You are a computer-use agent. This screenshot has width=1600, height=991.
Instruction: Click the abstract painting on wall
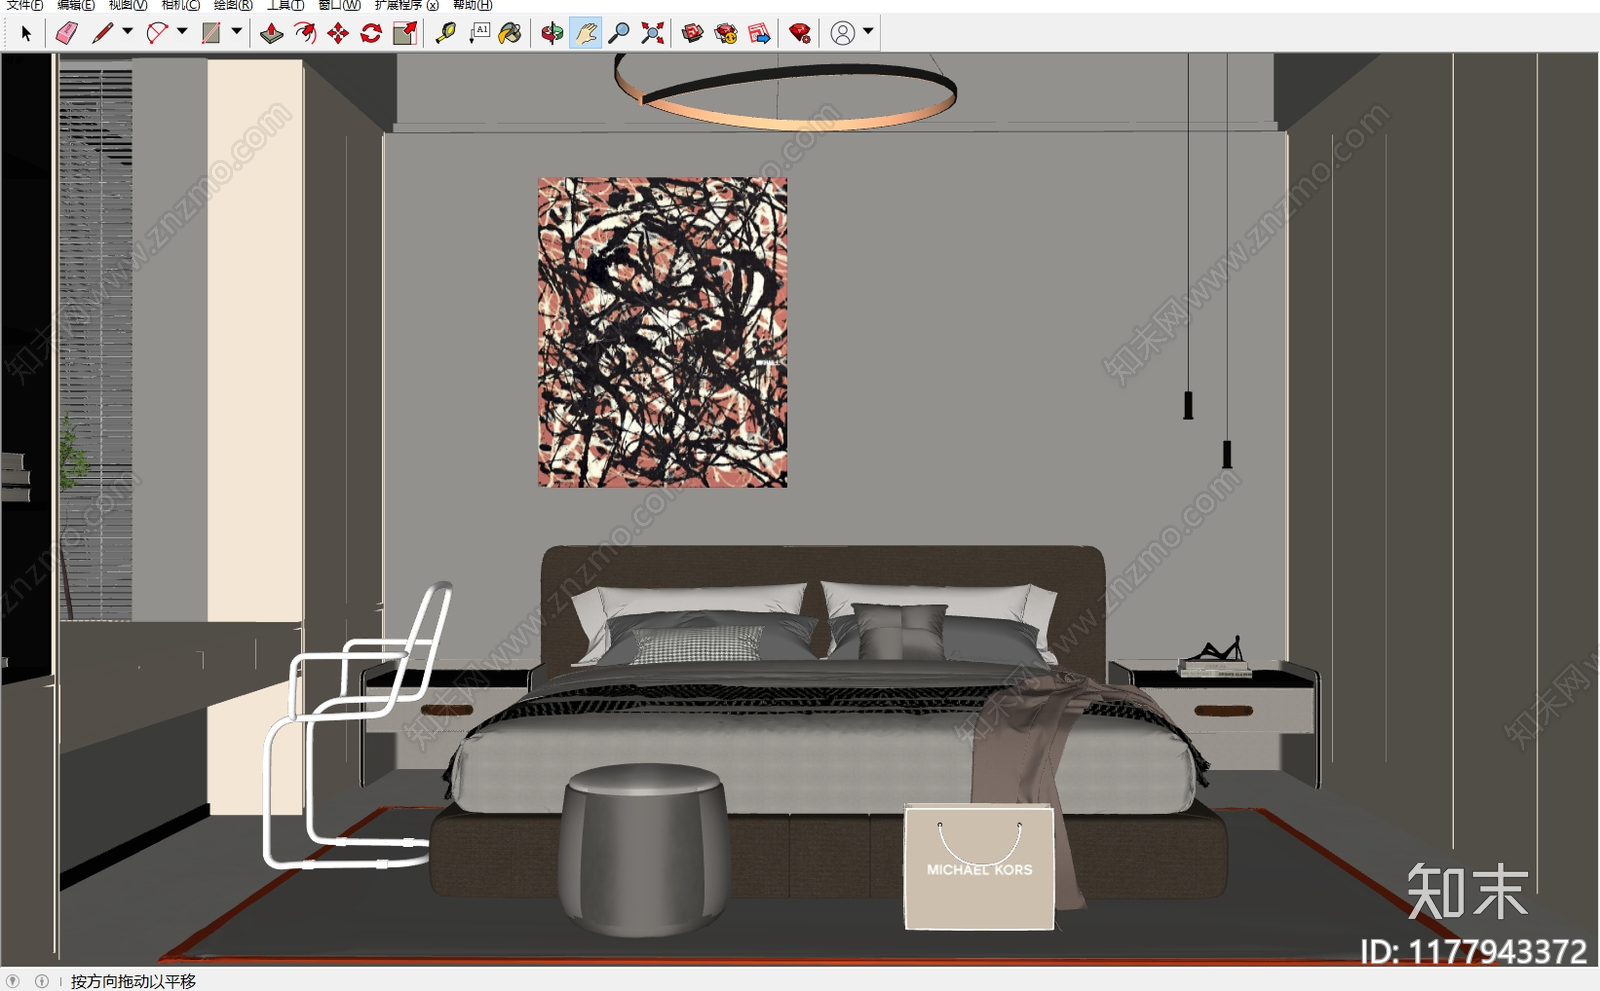[x=662, y=332]
